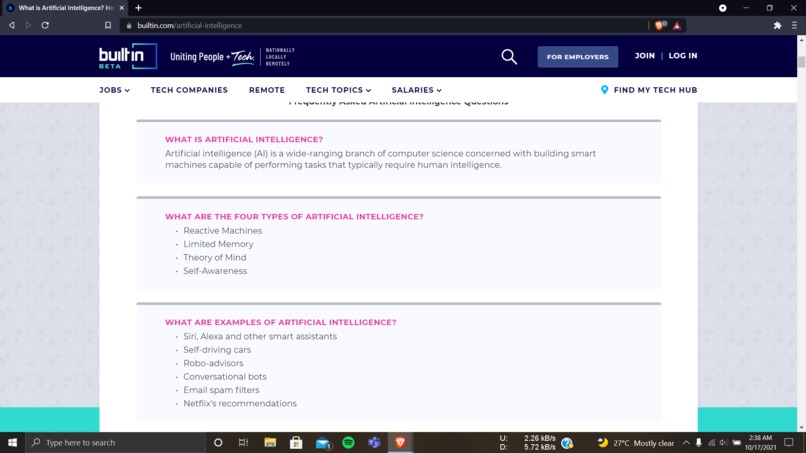Click heading What Are The Four Types
Viewport: 806px width, 453px height.
[x=294, y=216]
